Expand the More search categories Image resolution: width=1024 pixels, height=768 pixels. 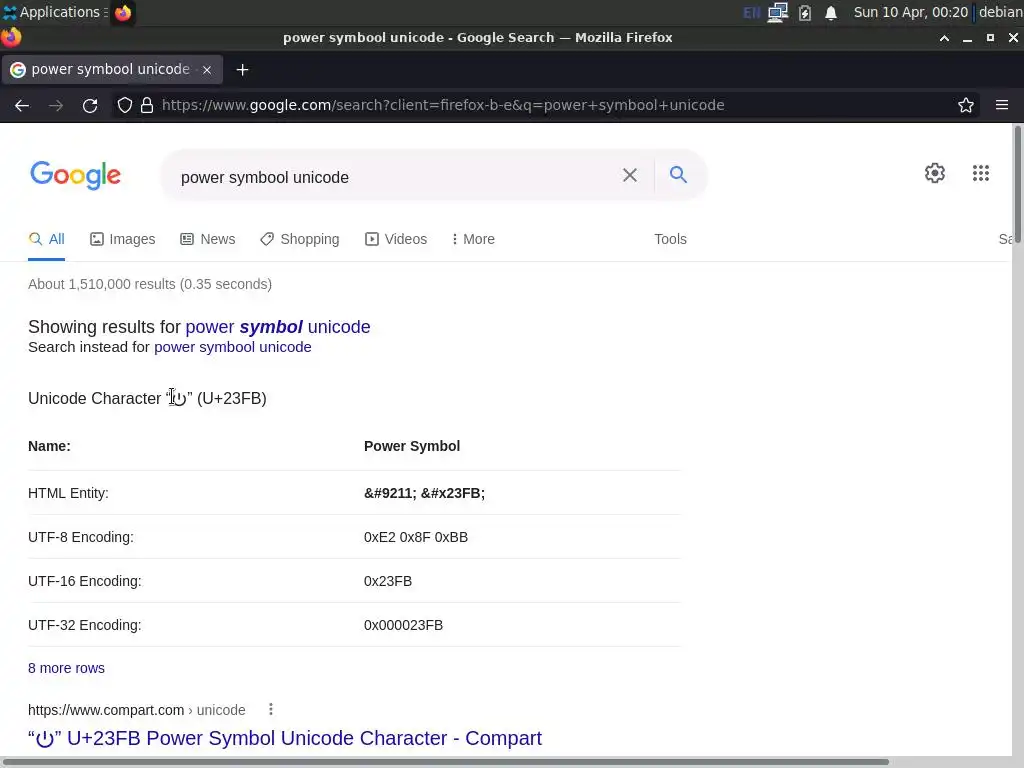click(x=473, y=239)
